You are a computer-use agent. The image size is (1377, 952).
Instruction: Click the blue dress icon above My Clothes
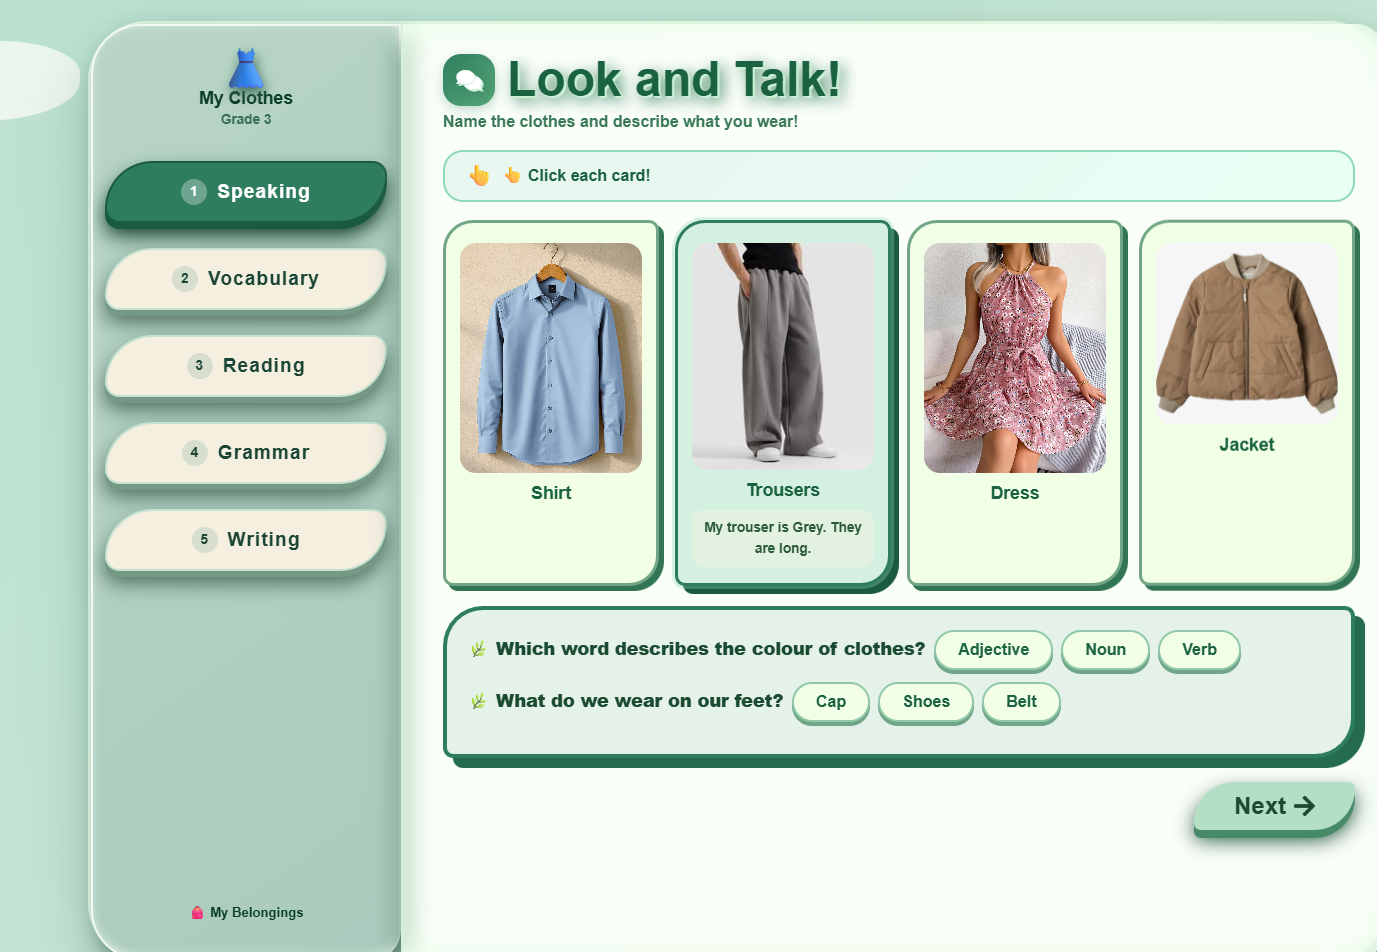(245, 67)
